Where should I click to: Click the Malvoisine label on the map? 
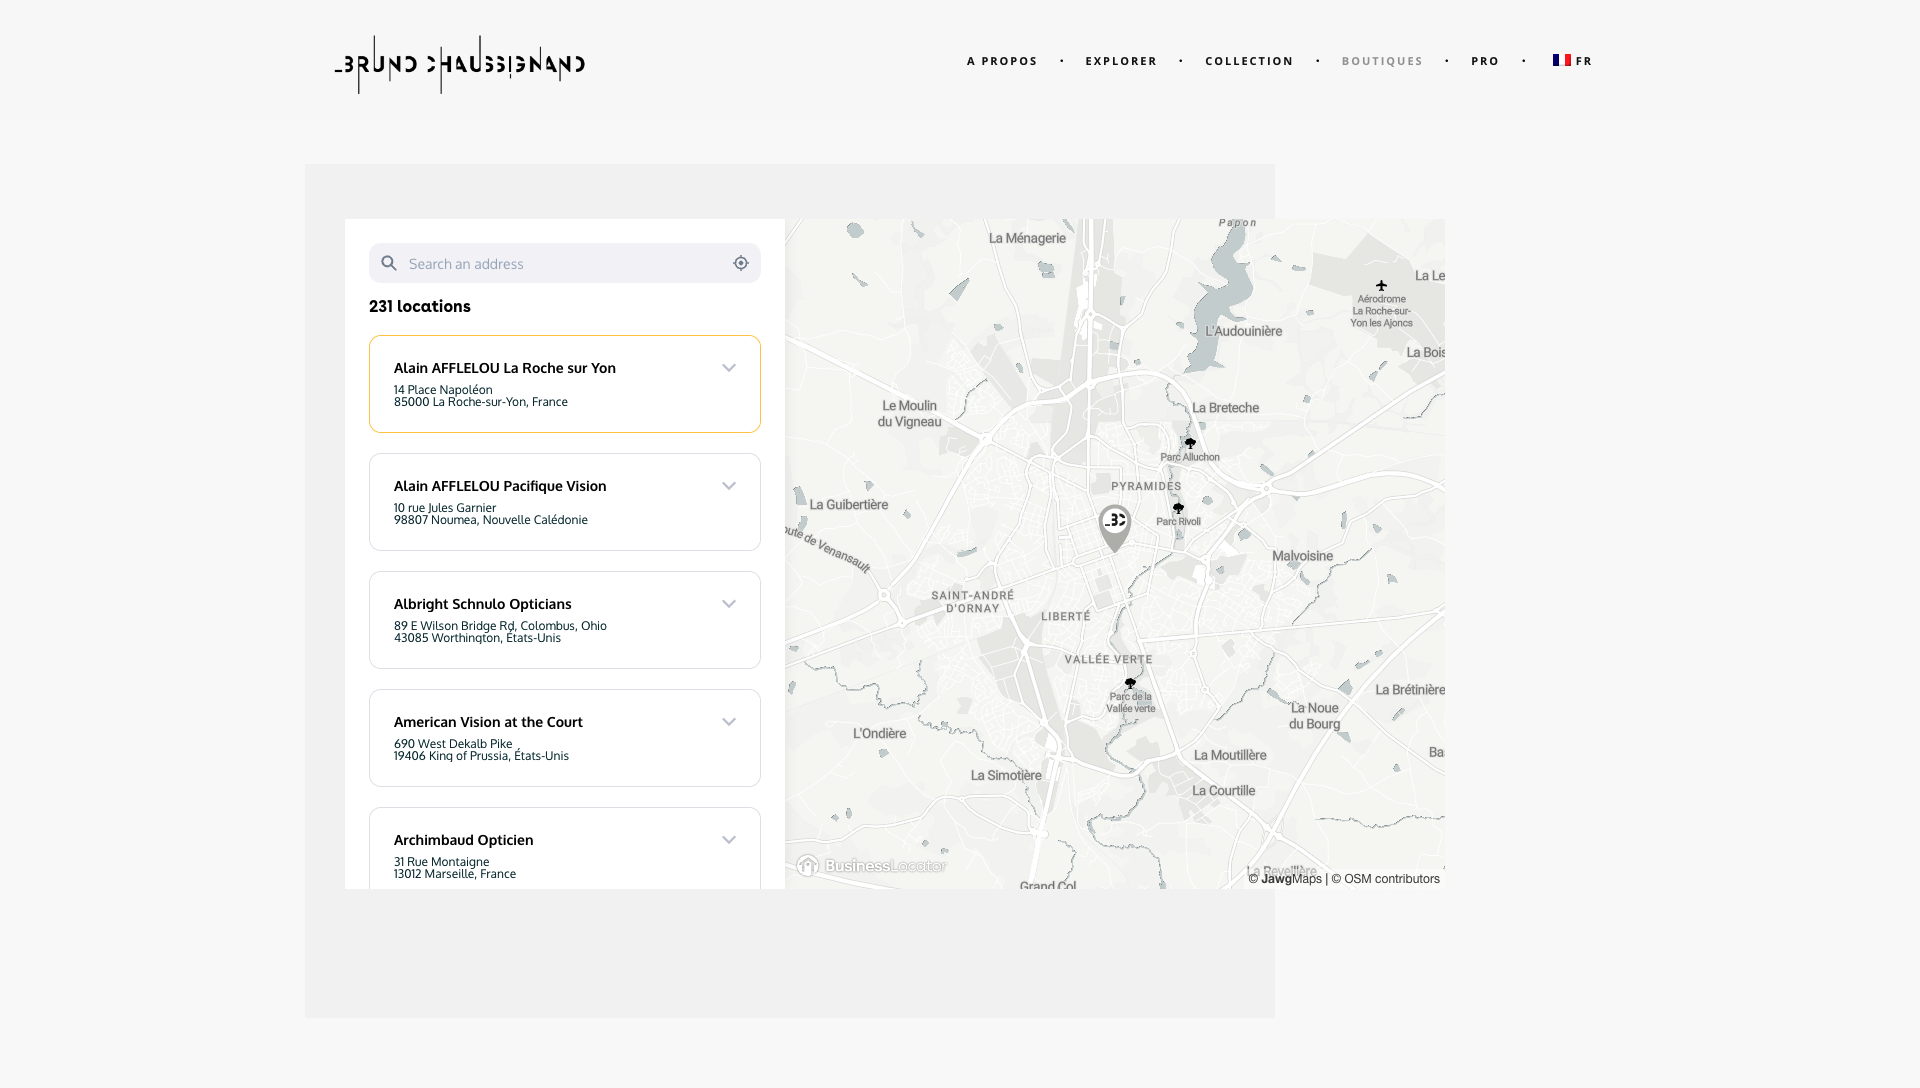tap(1302, 556)
